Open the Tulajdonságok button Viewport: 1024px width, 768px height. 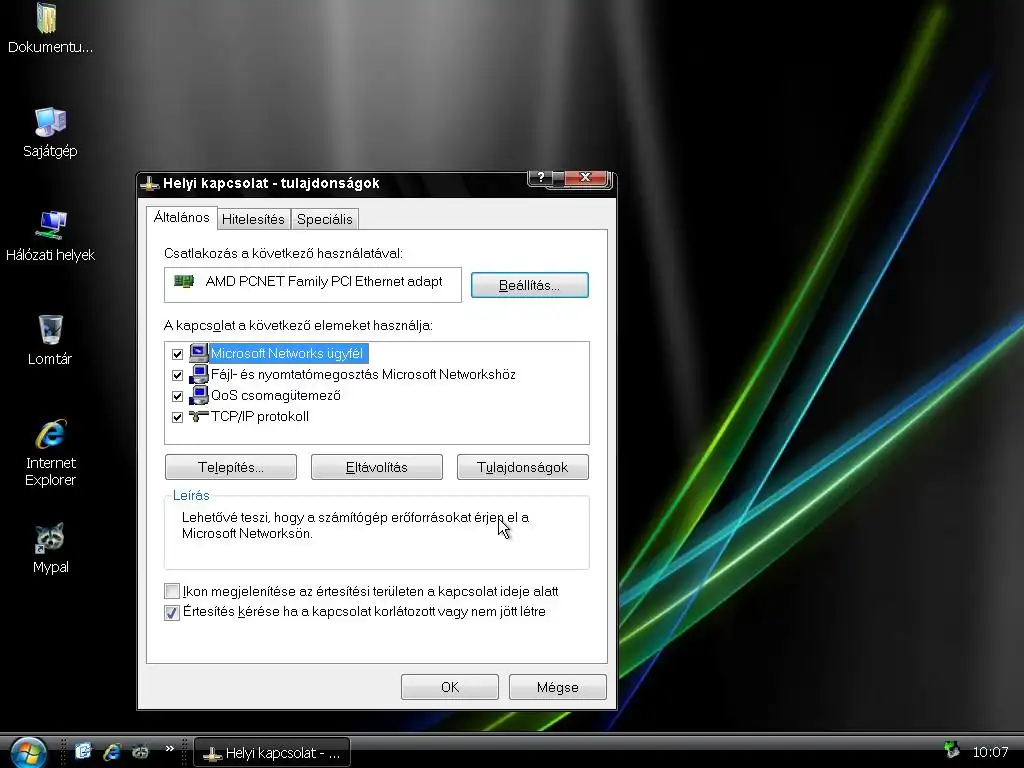point(522,468)
